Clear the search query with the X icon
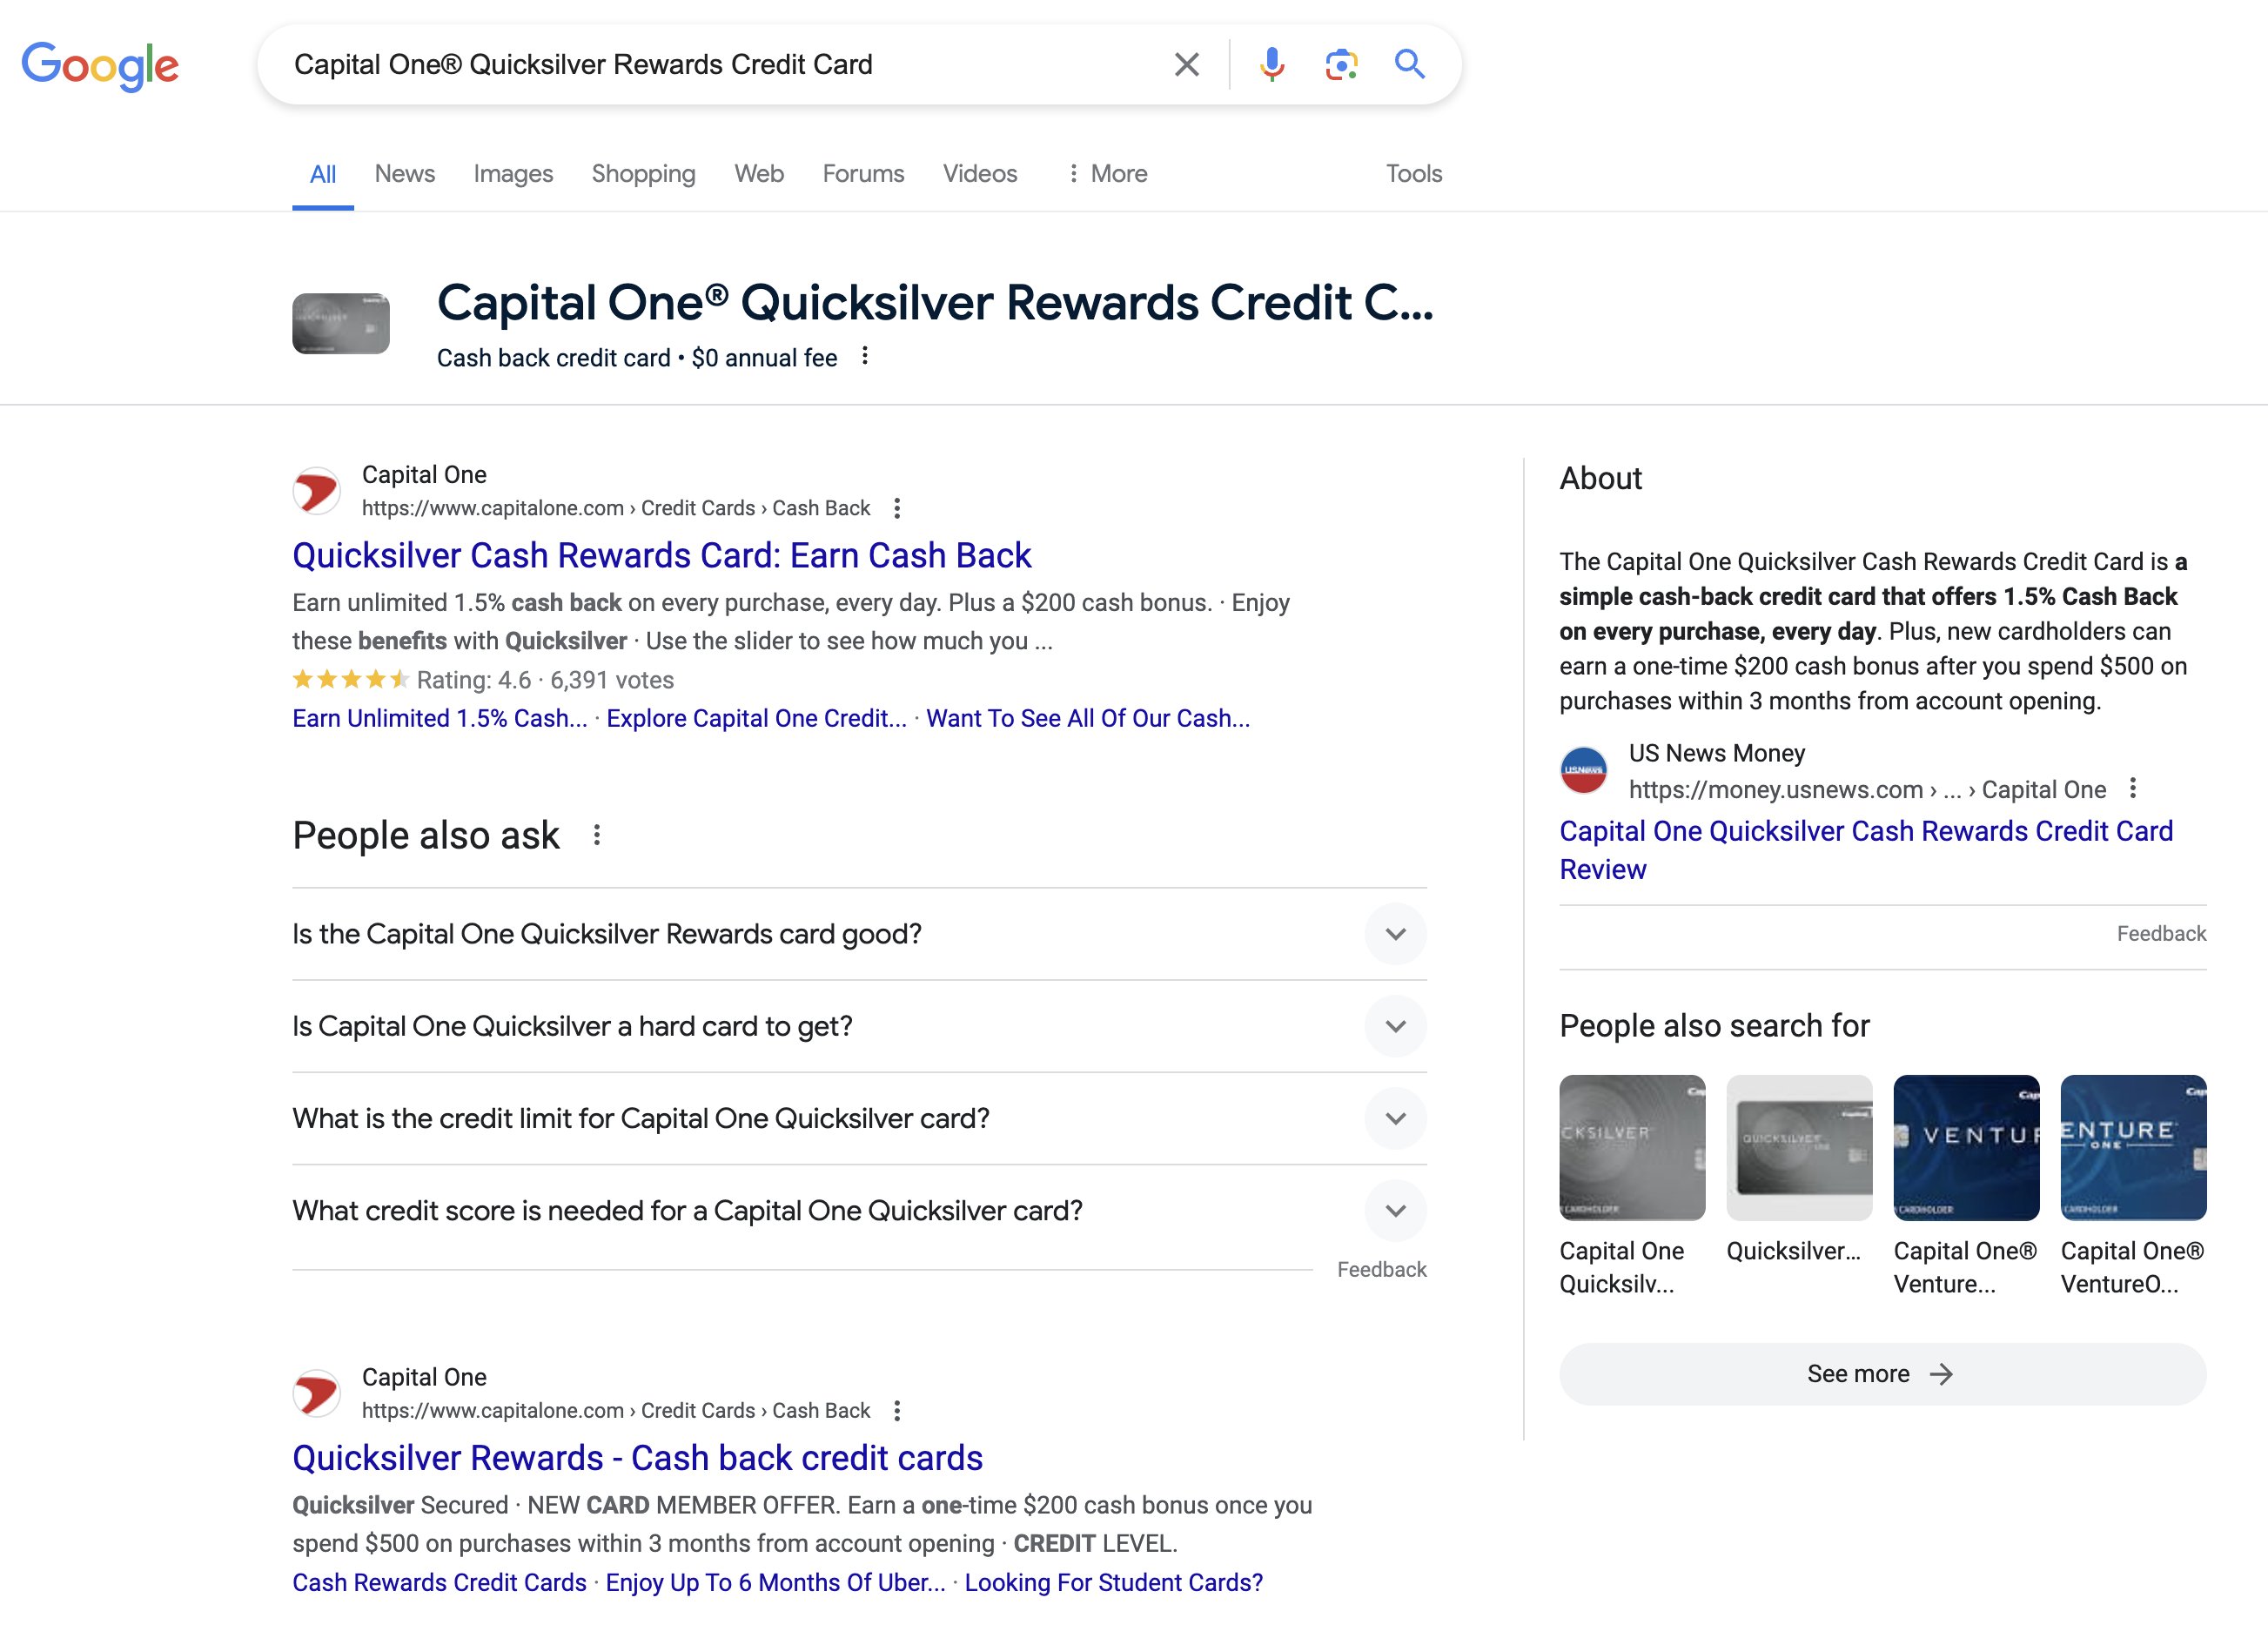 pos(1186,64)
